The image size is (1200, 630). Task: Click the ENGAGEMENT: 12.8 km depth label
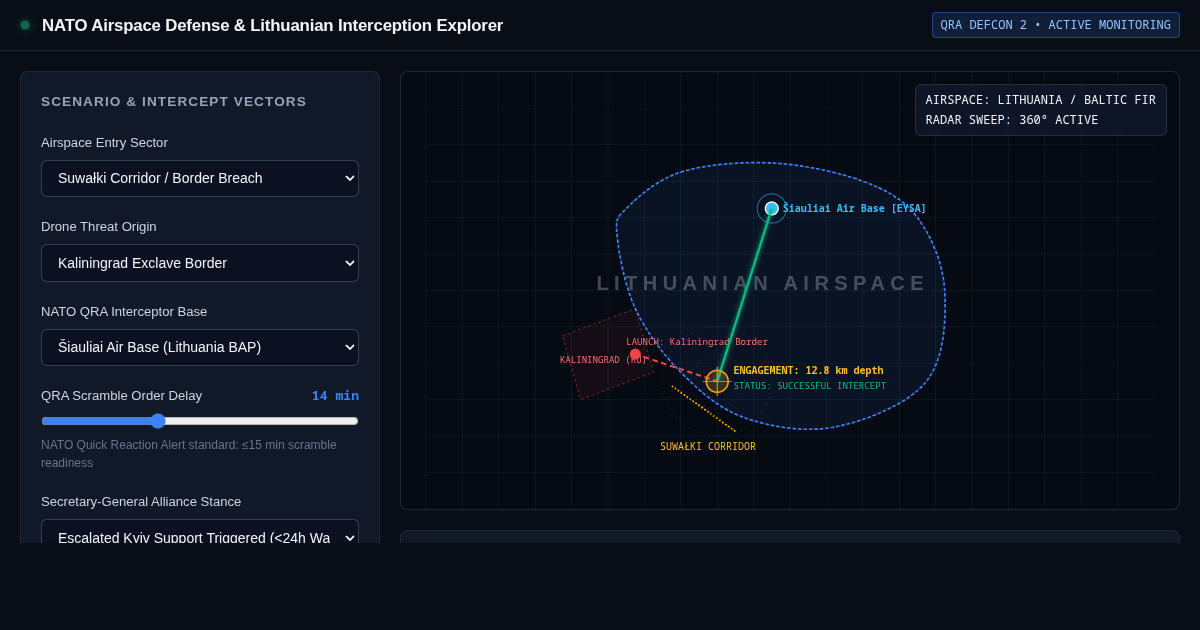(808, 370)
